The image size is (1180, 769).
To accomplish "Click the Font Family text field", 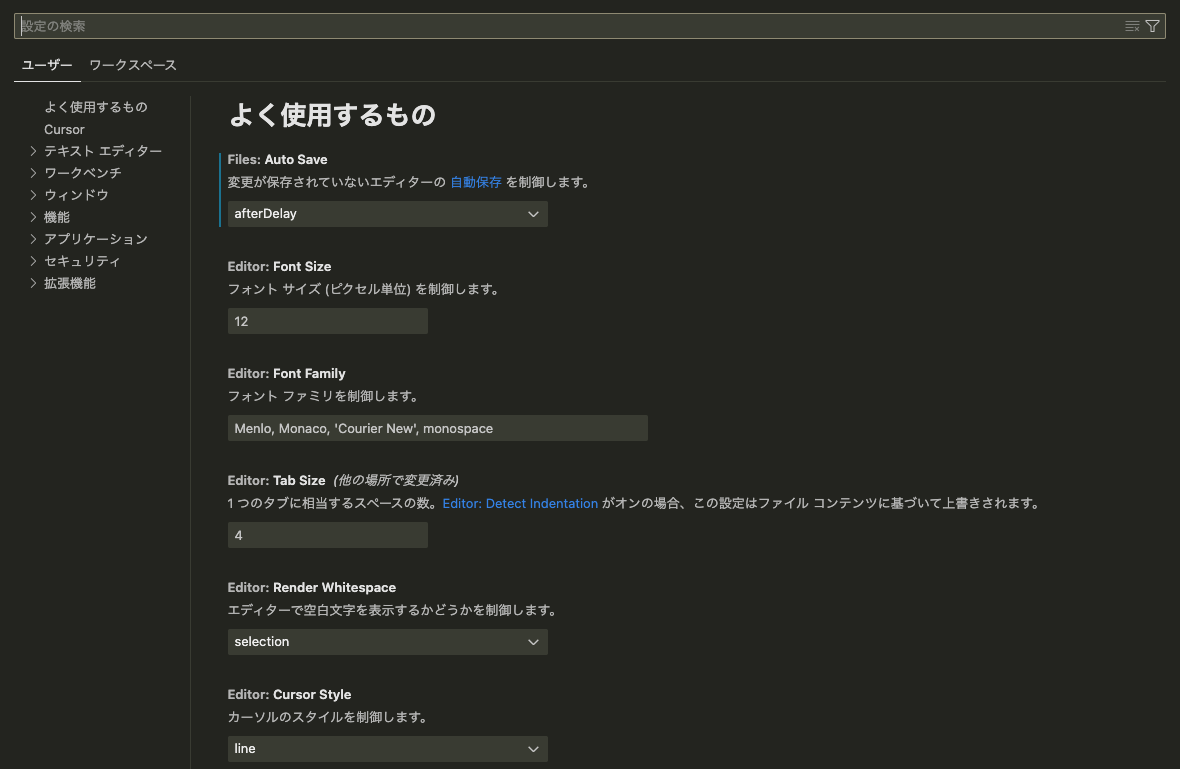I will (x=437, y=428).
